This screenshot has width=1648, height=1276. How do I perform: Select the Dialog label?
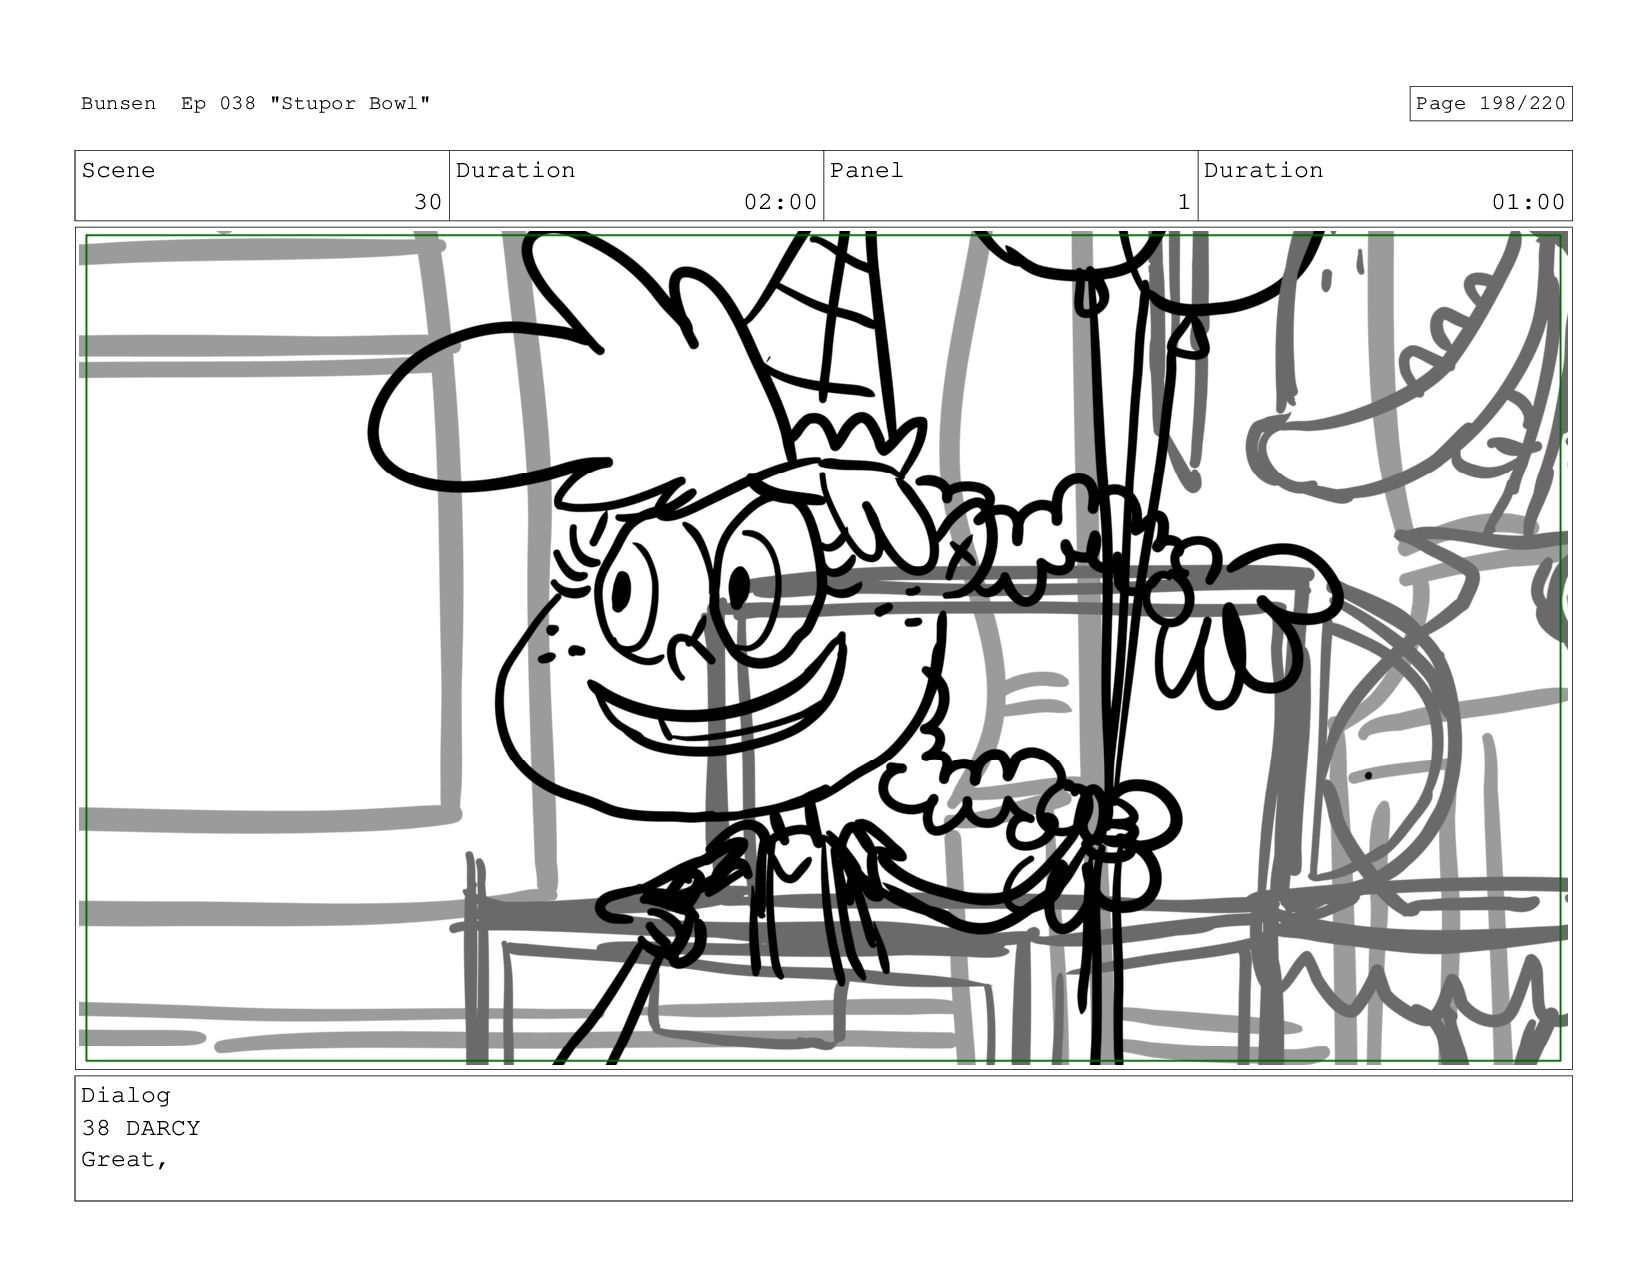pos(126,1096)
